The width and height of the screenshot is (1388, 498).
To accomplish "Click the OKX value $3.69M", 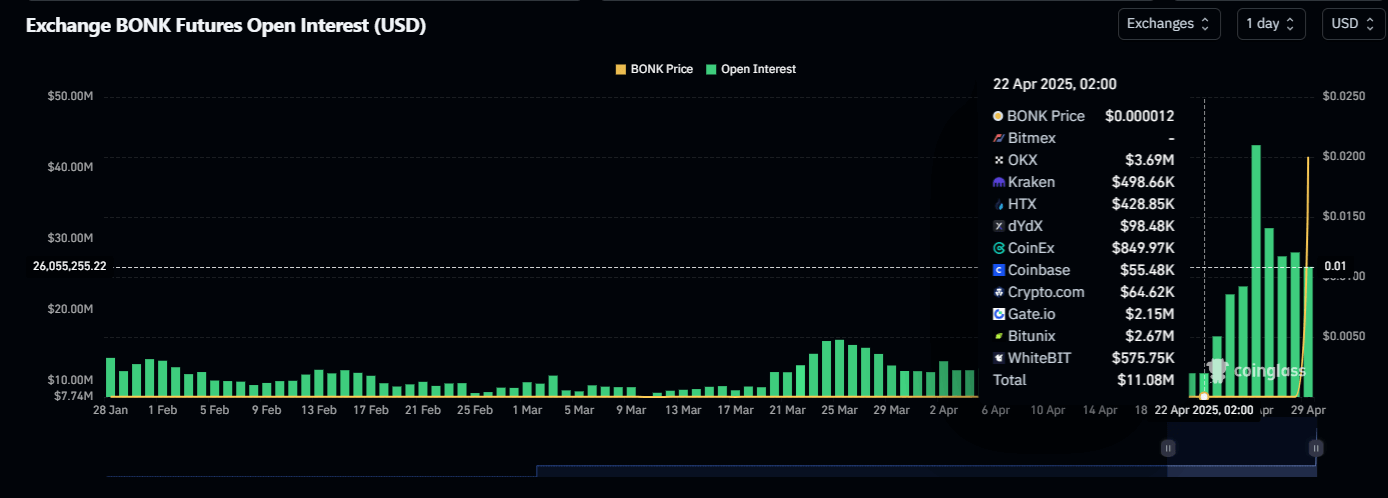I will pyautogui.click(x=1150, y=160).
